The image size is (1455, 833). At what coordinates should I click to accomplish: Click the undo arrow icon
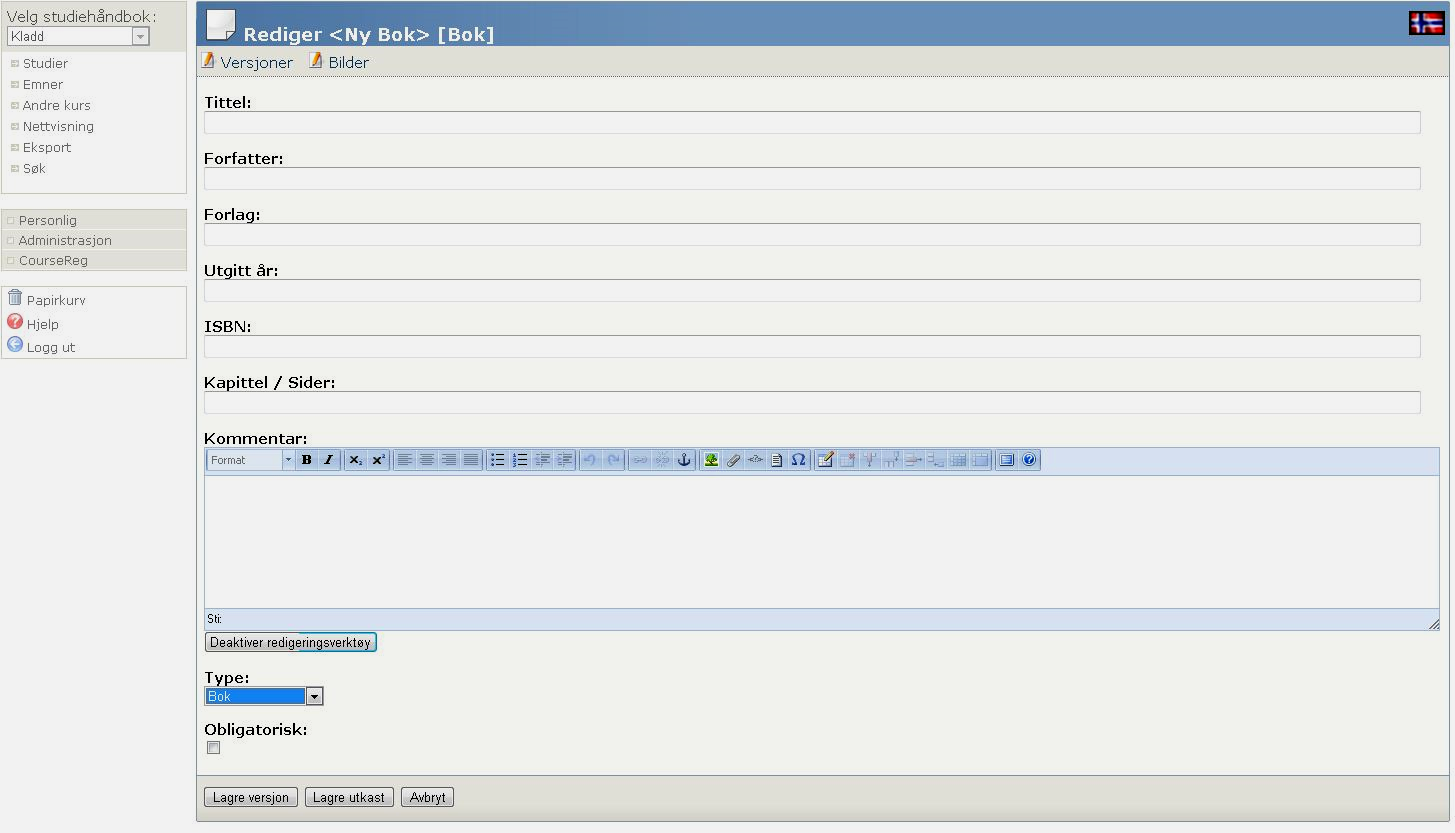point(590,460)
